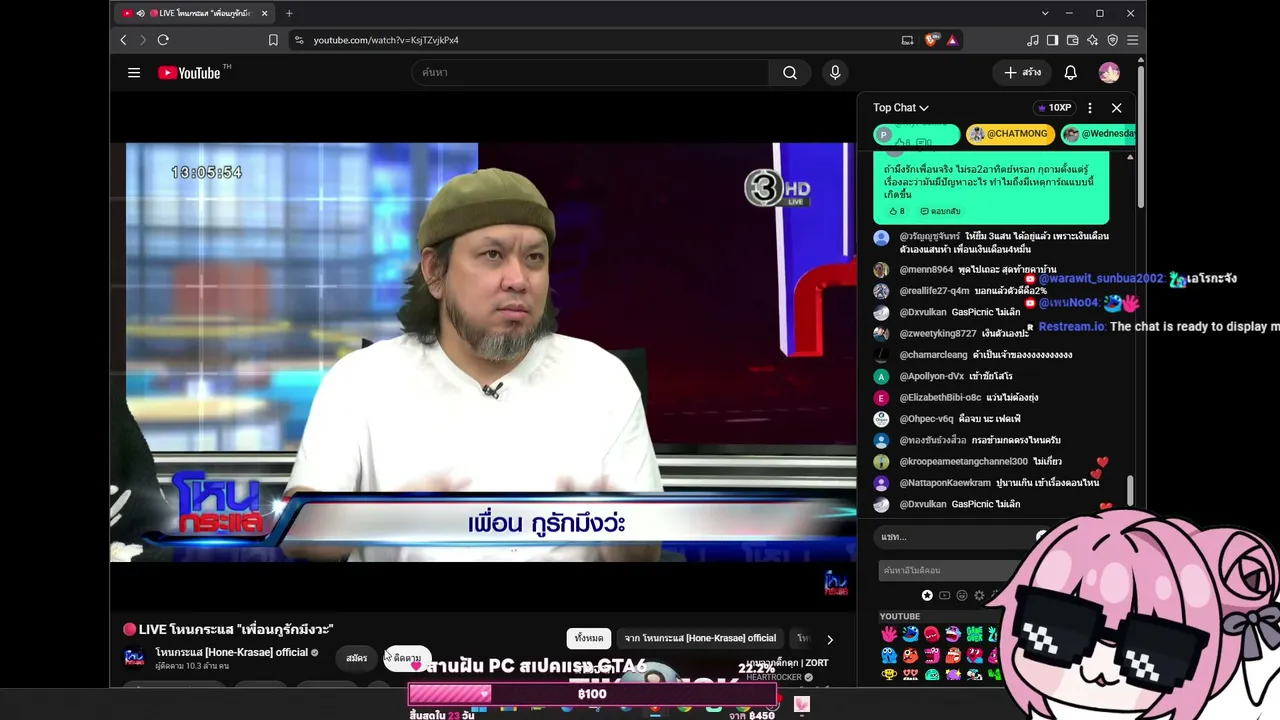1280x720 pixels.
Task: Click the chat scrollbar thumb
Action: pyautogui.click(x=1130, y=491)
